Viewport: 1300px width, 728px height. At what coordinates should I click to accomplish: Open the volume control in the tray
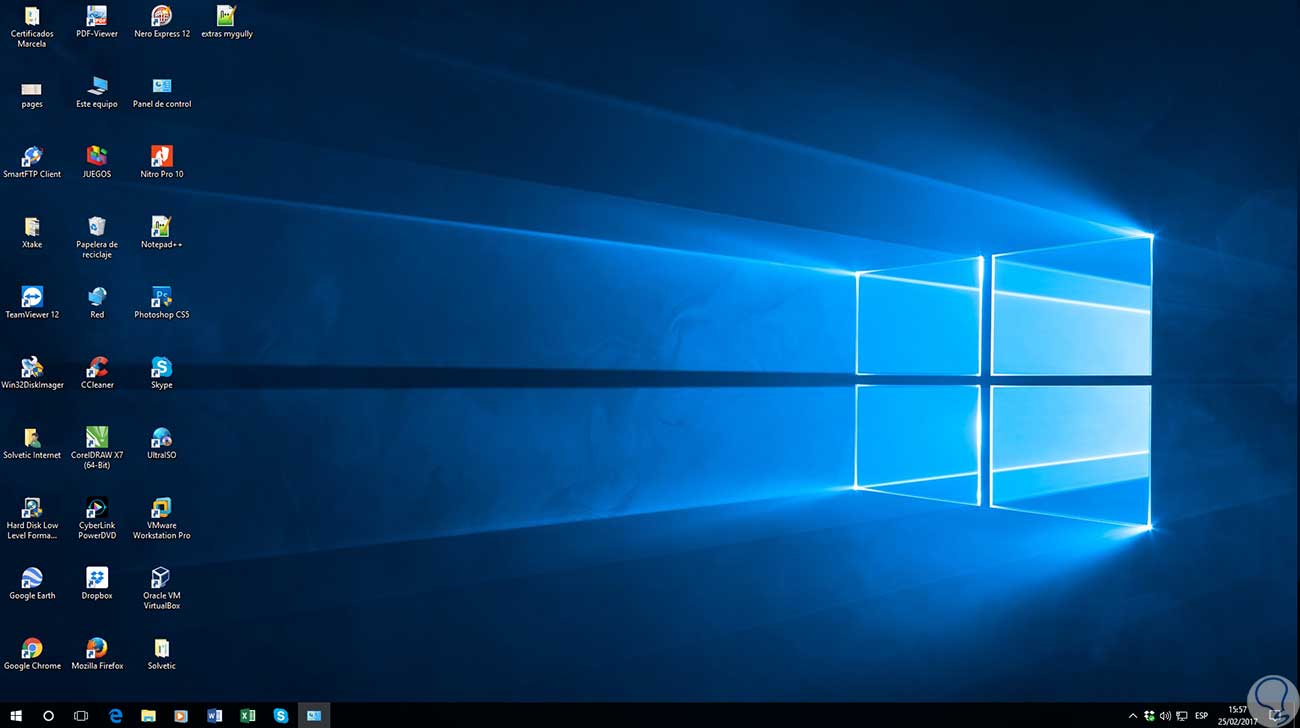1165,716
